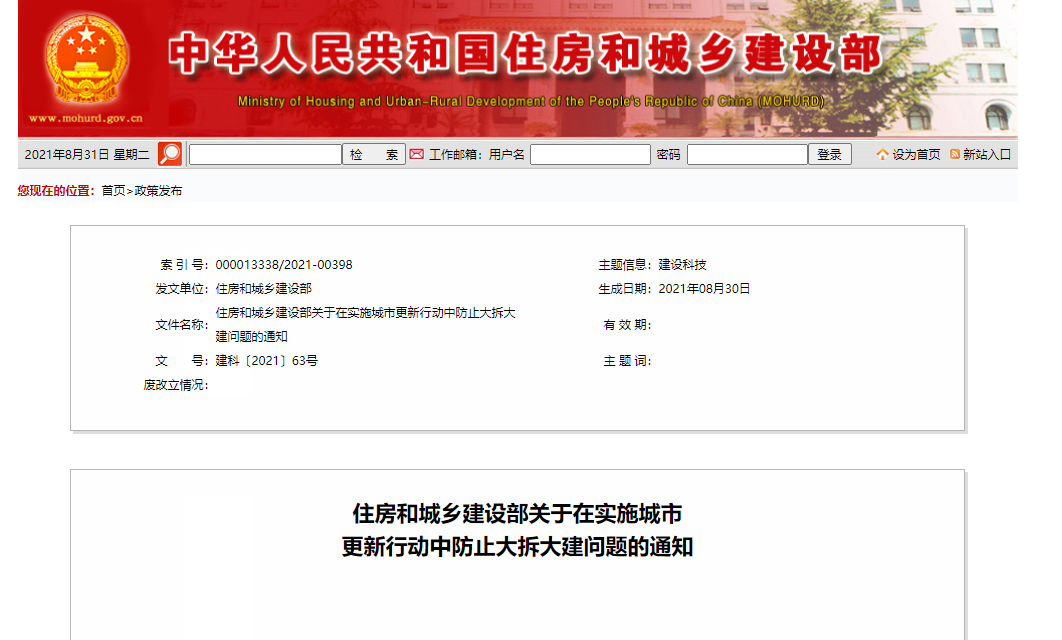Click the 您现在的位置 label
Screen dimensions: 1062x640
click(x=56, y=191)
